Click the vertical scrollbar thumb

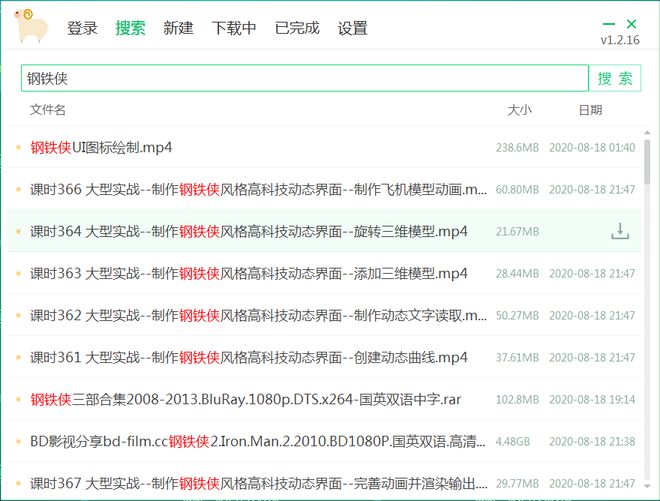pos(647,162)
